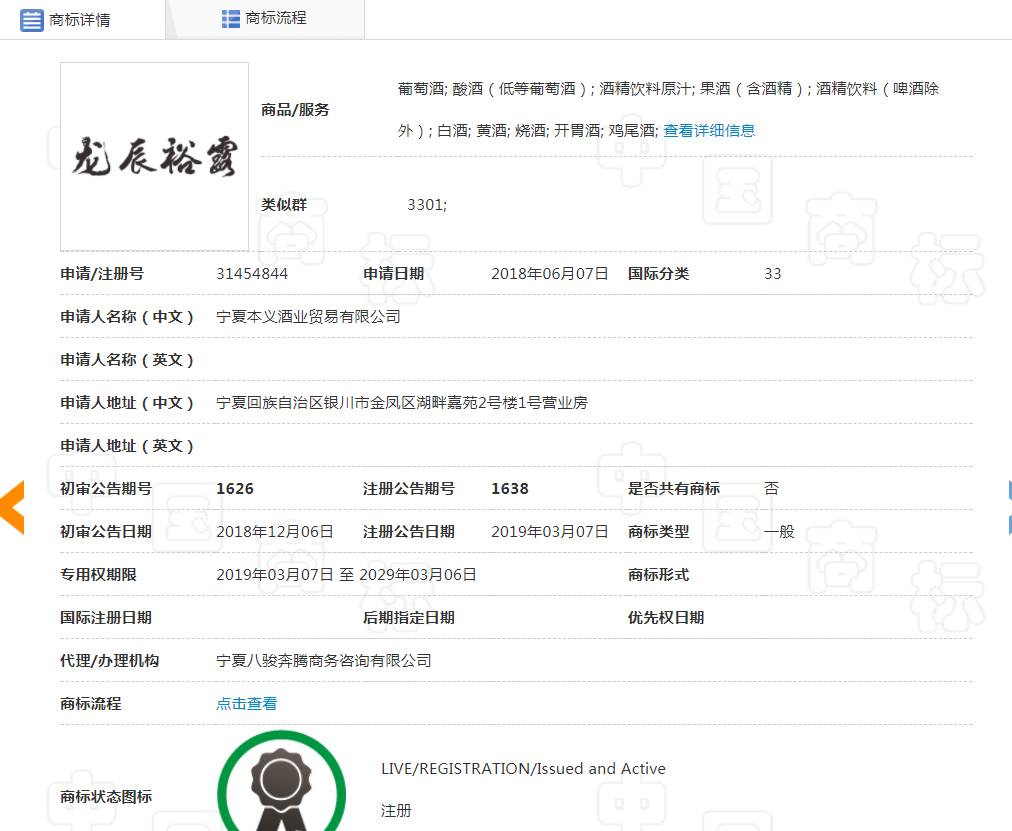
Task: Click preliminary announcement issue number 1626
Action: tap(235, 488)
